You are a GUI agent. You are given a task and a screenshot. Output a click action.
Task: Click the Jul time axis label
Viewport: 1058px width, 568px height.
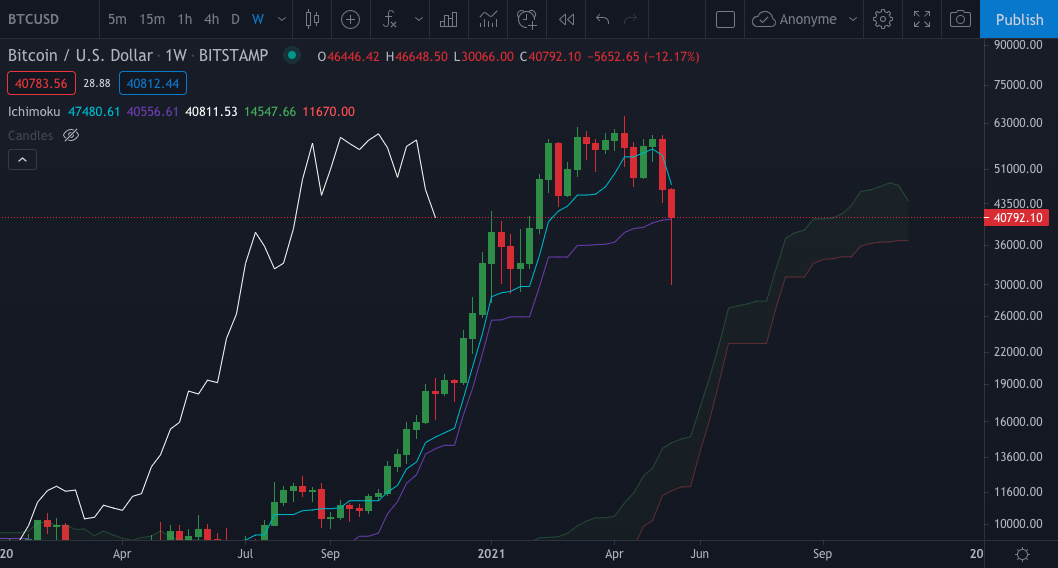[245, 554]
